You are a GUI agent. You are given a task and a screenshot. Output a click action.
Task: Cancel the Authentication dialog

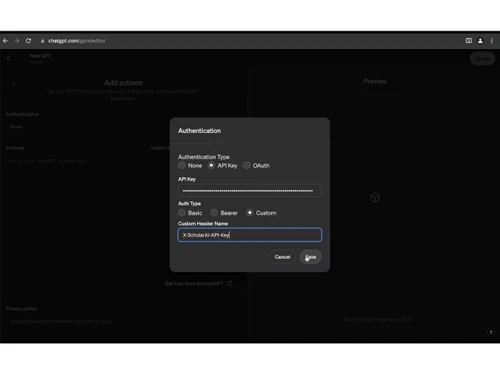click(x=282, y=257)
